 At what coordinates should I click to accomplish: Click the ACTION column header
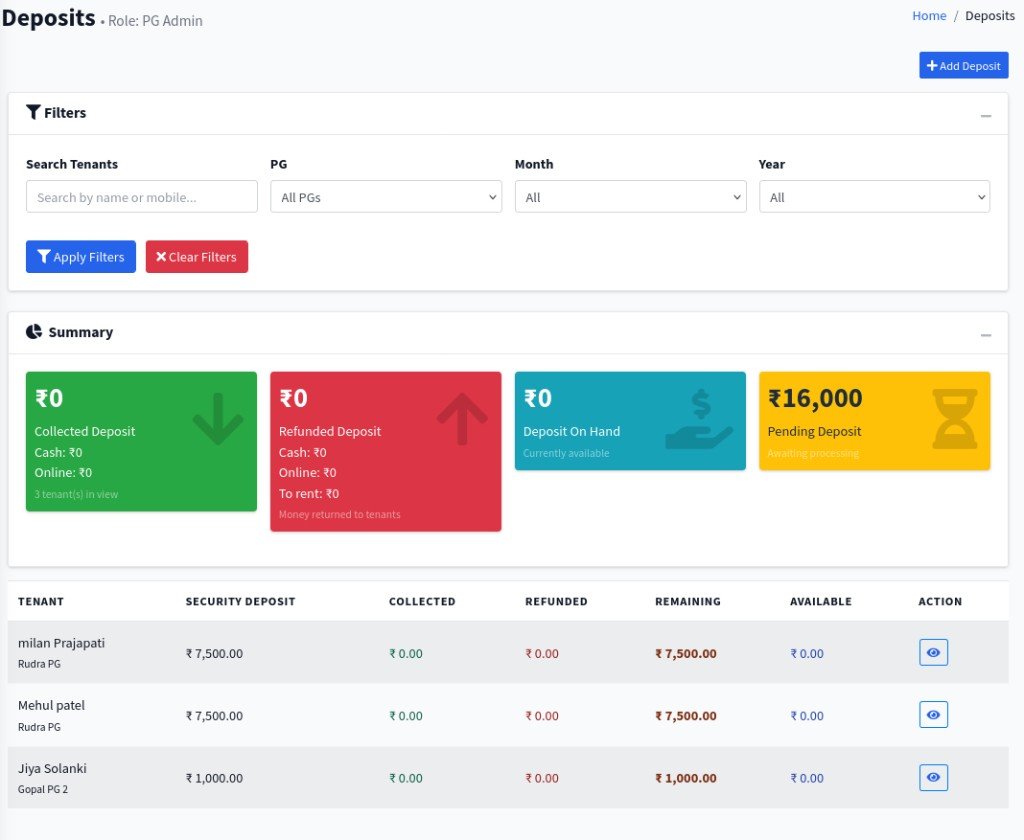pos(940,602)
